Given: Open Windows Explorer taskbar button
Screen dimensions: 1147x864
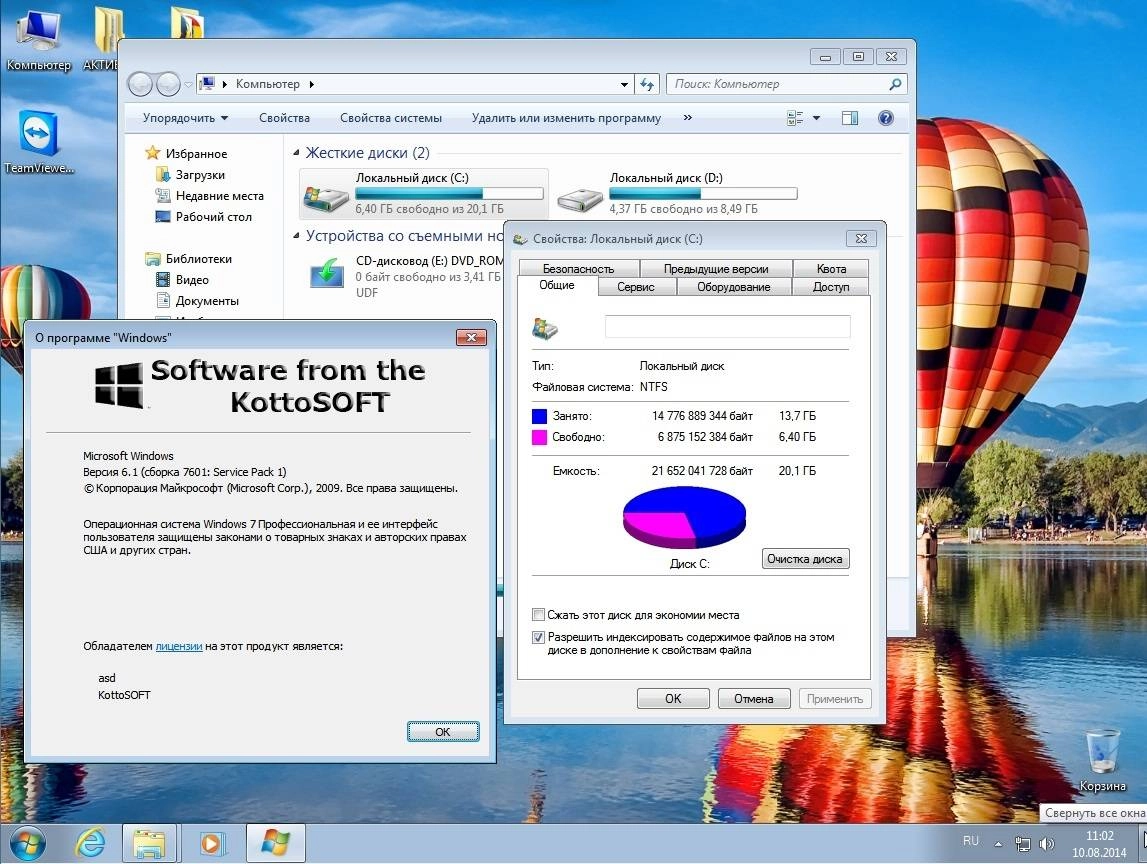Looking at the screenshot, I should (x=150, y=844).
